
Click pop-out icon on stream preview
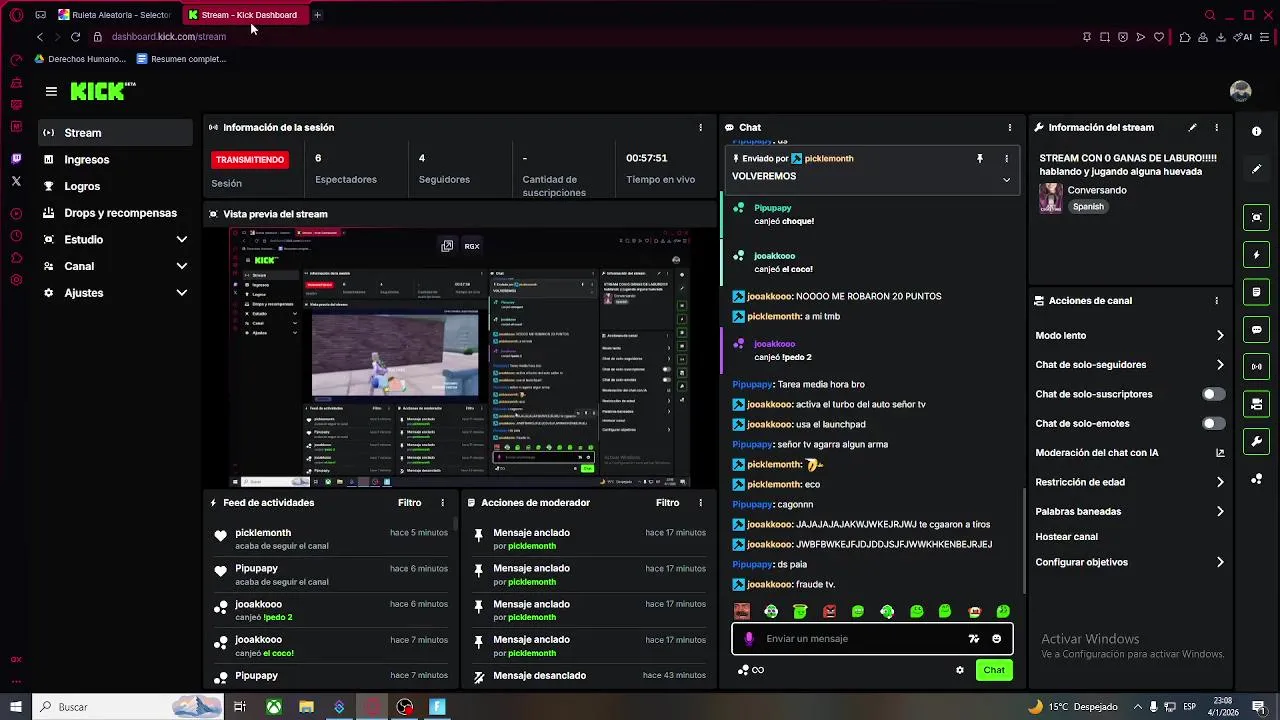coord(447,246)
